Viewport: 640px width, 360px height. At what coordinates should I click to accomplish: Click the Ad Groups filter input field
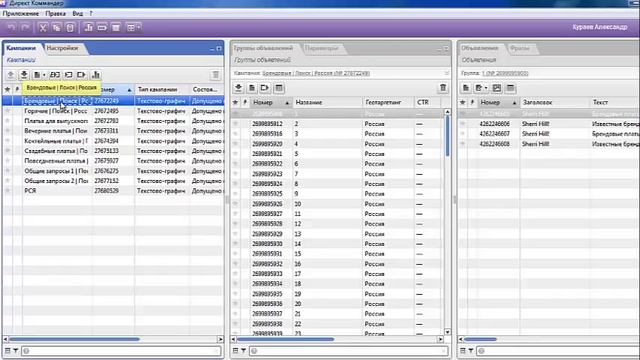click(349, 351)
